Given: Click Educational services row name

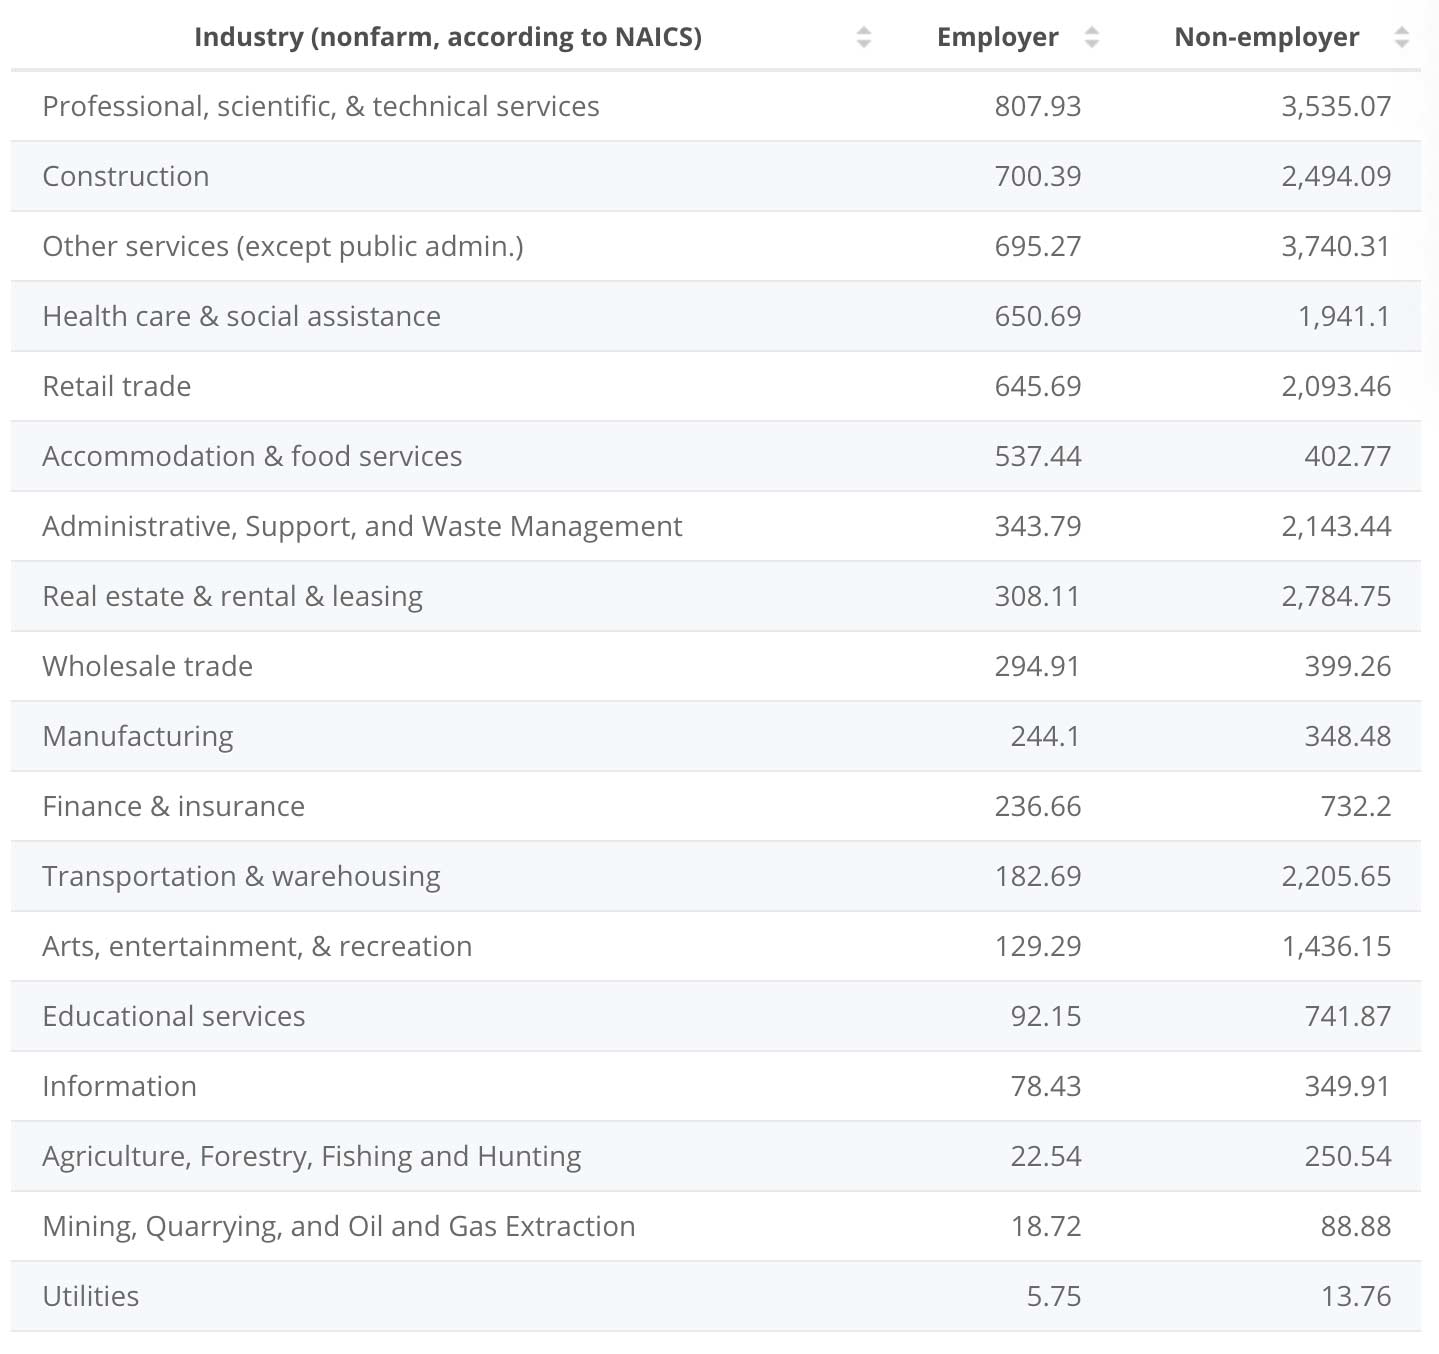Looking at the screenshot, I should click(x=173, y=1017).
